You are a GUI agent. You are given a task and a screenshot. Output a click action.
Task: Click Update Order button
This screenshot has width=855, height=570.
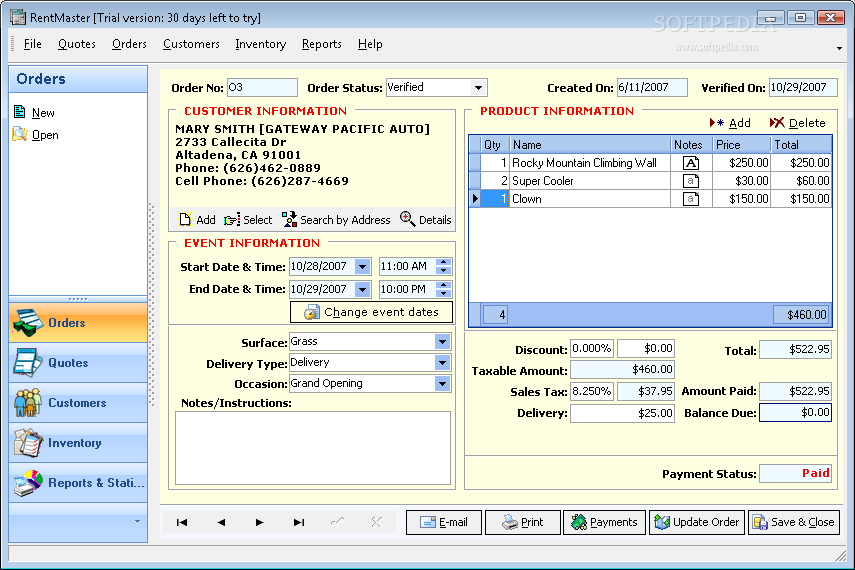tap(697, 523)
